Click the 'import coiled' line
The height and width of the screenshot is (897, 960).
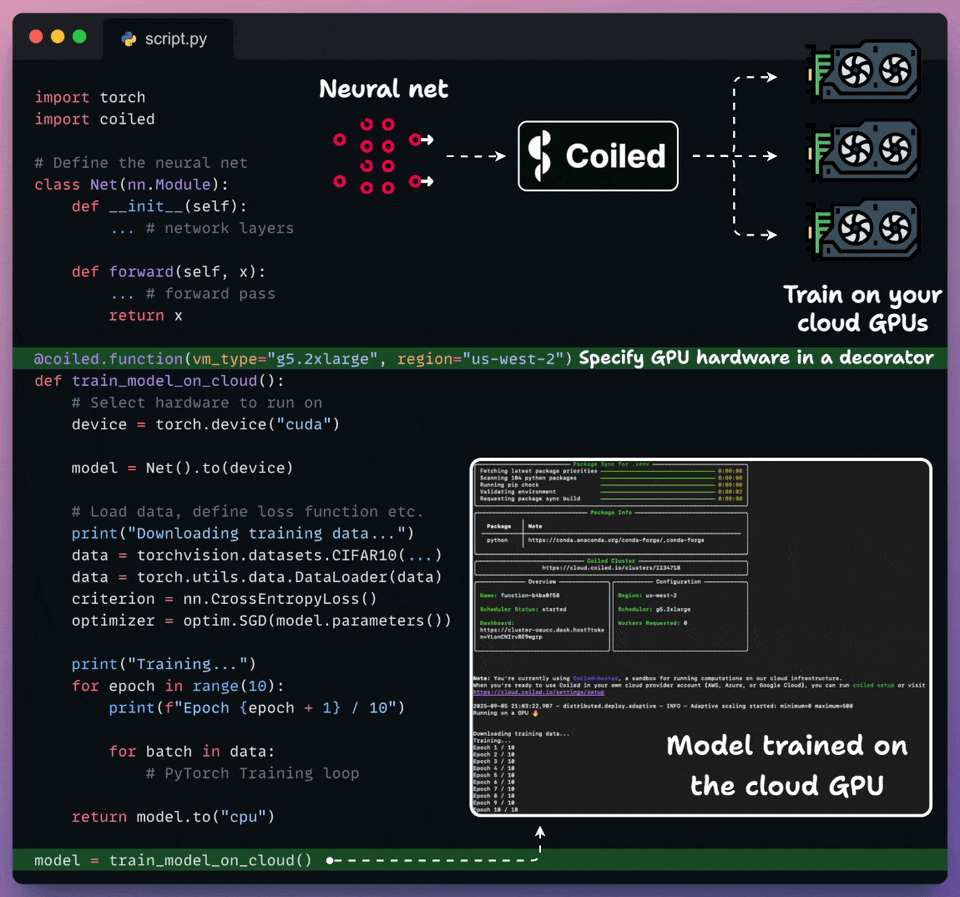coord(94,119)
